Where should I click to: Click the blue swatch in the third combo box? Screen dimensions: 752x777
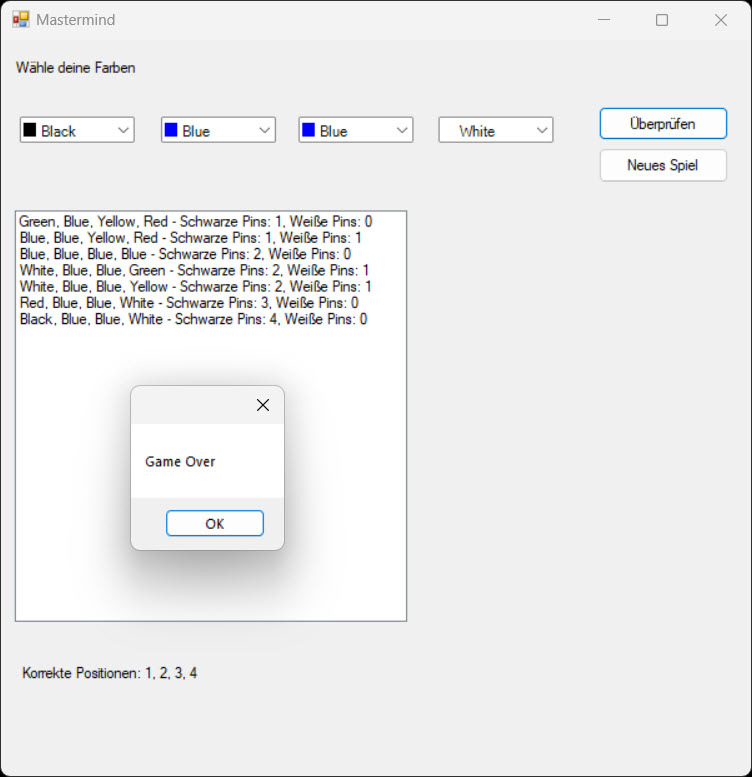[x=308, y=130]
